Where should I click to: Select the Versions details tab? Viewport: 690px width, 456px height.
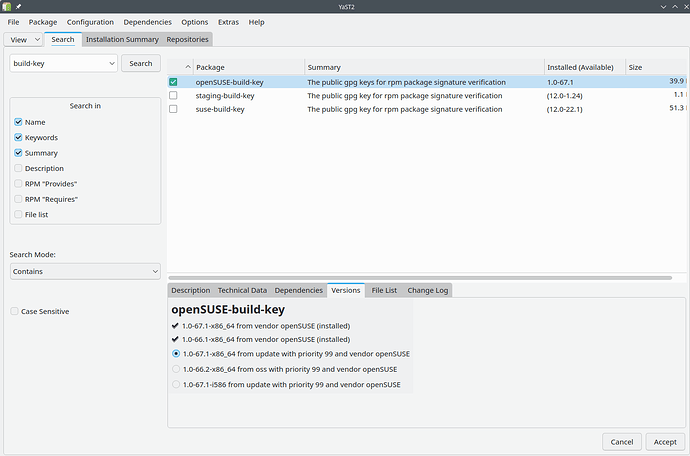346,290
